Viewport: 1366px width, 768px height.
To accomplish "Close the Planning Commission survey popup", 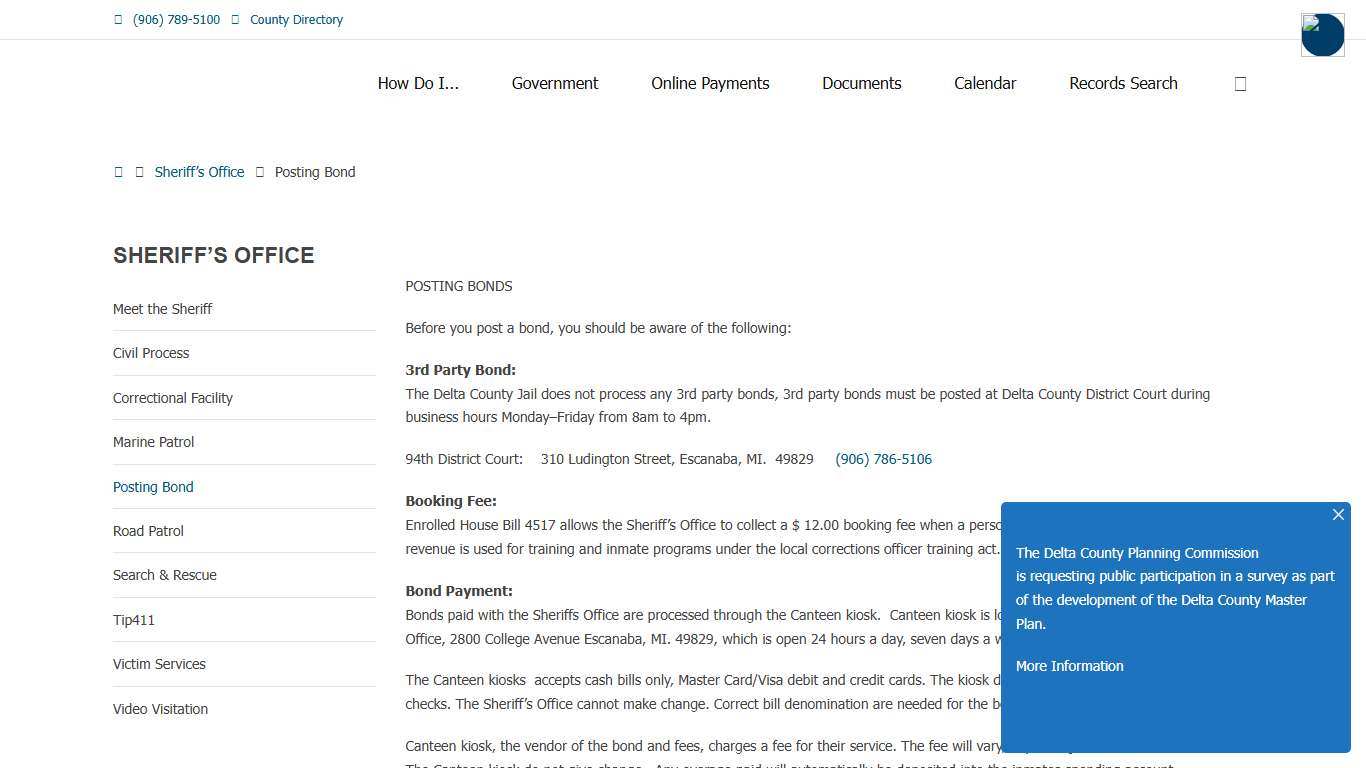I will pos(1338,515).
